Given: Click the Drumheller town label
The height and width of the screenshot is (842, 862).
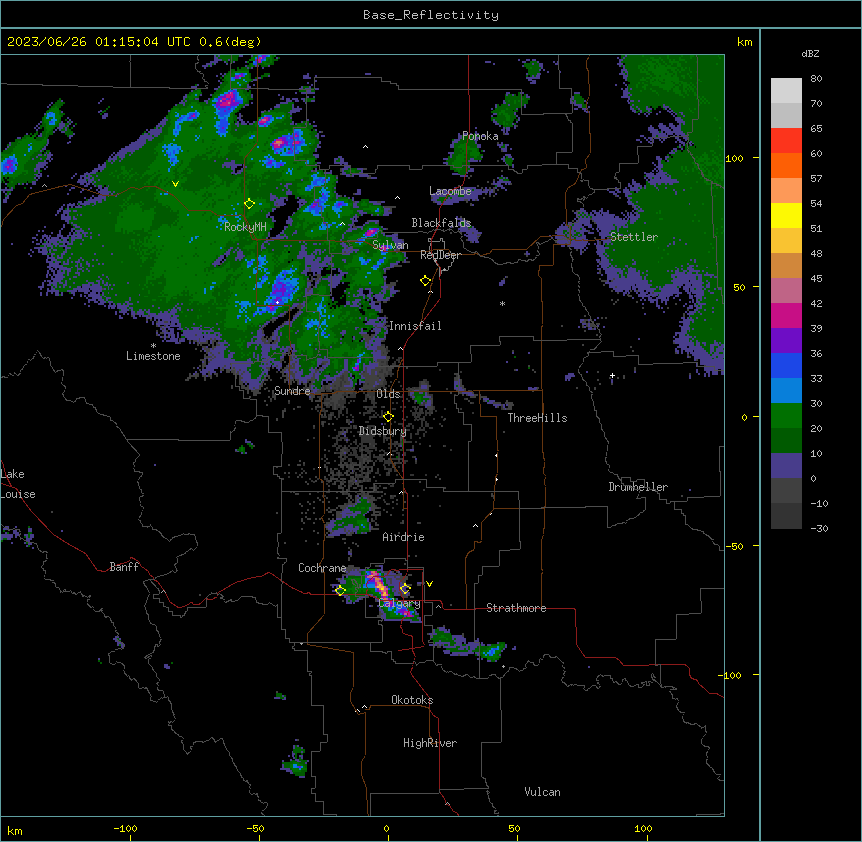Looking at the screenshot, I should [x=638, y=487].
